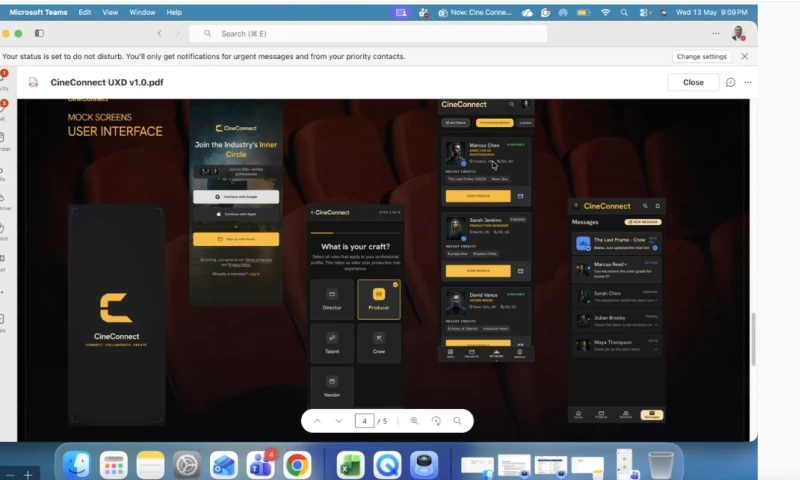Viewport: 800px width, 480px height.
Task: Click the date and time display
Action: tap(711, 12)
